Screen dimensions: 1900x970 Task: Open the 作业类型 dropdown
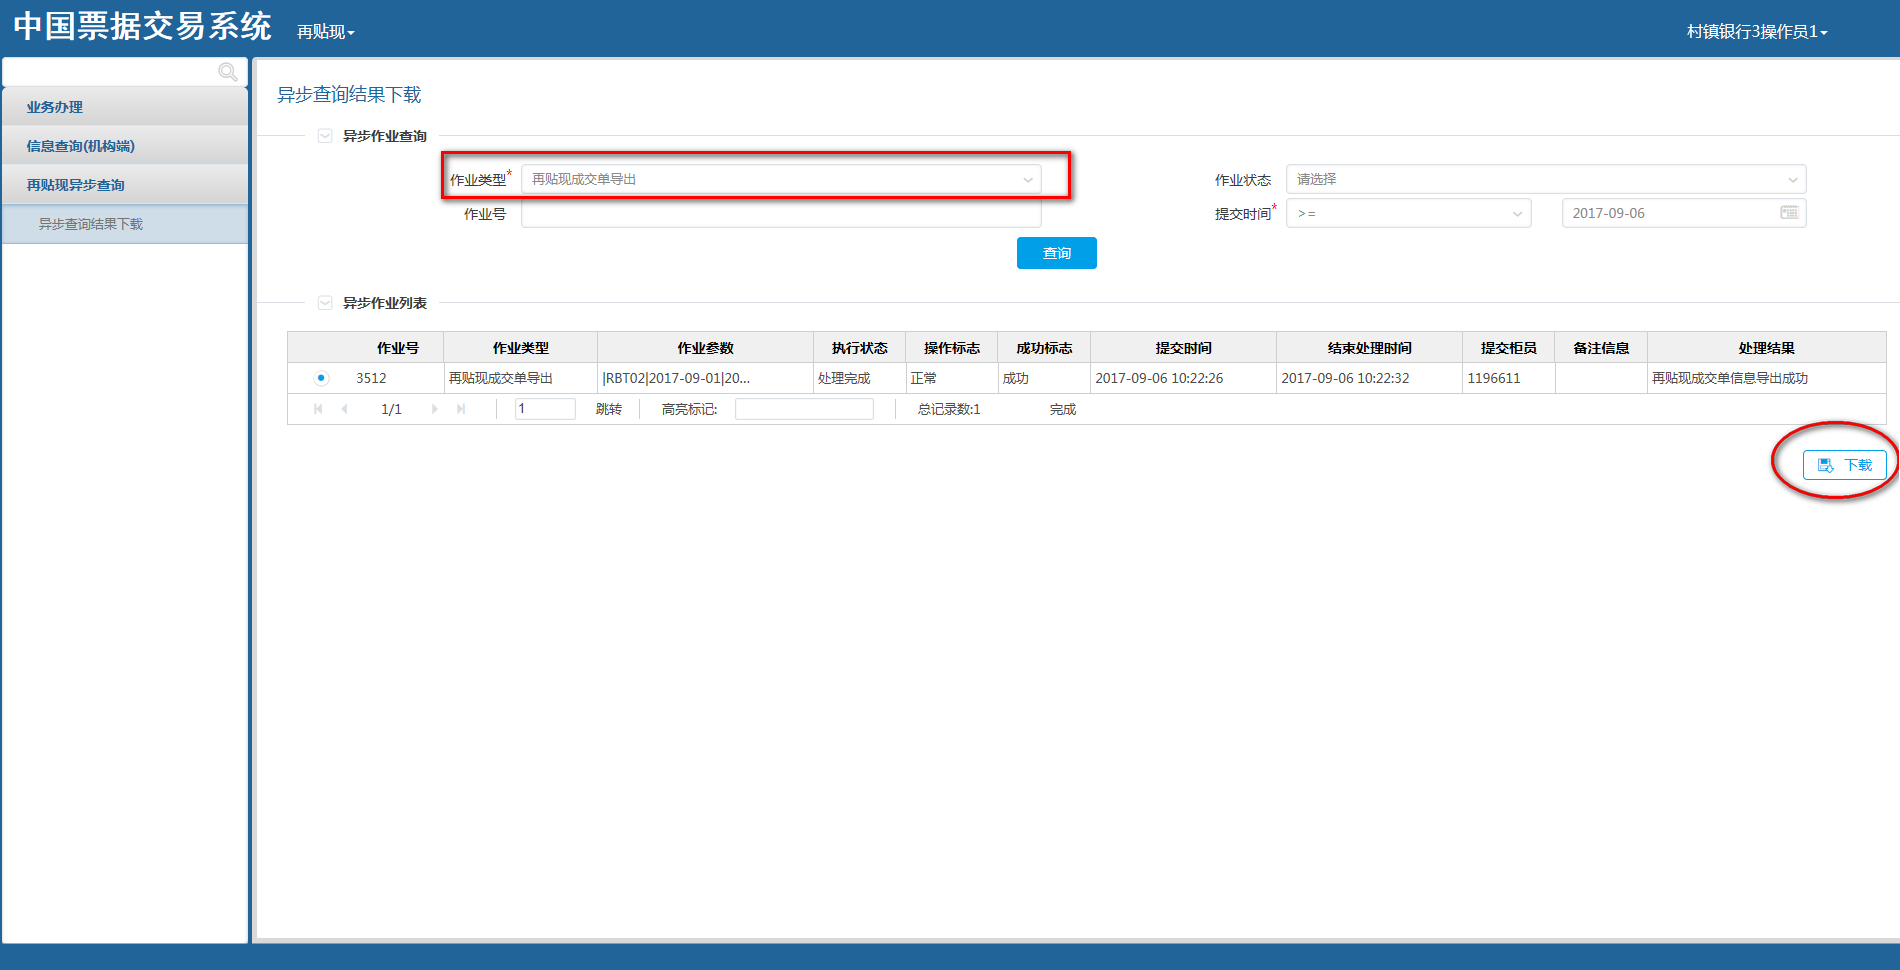tap(781, 179)
